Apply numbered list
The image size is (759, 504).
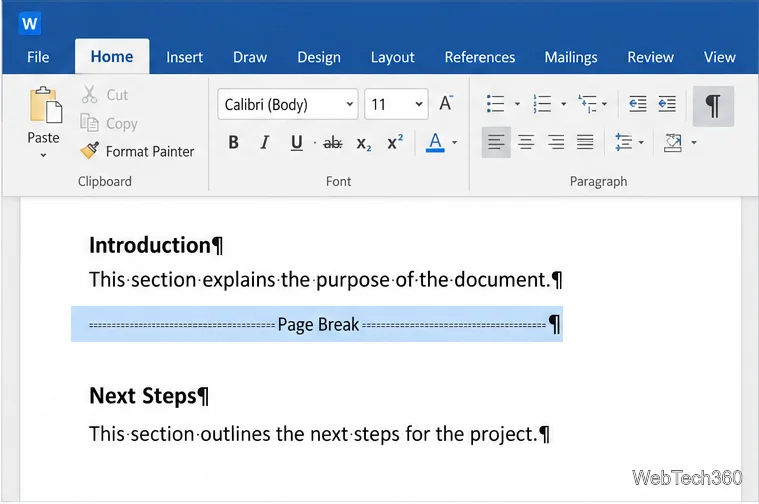(542, 104)
